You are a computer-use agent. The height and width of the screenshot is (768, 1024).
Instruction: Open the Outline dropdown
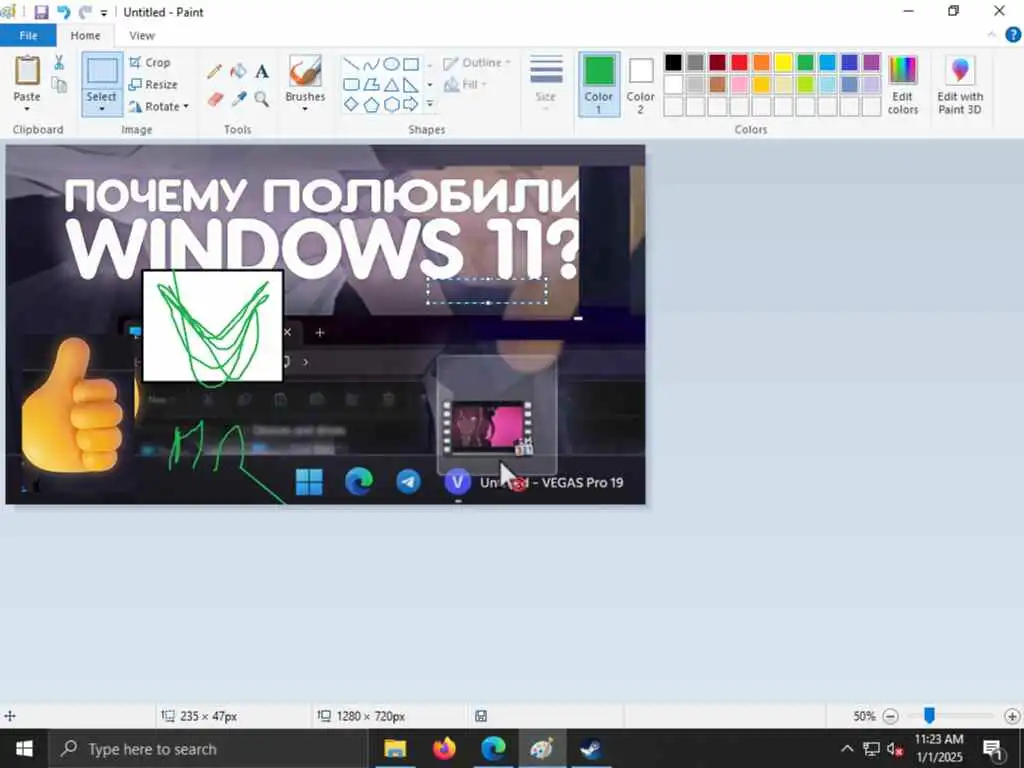tap(477, 63)
